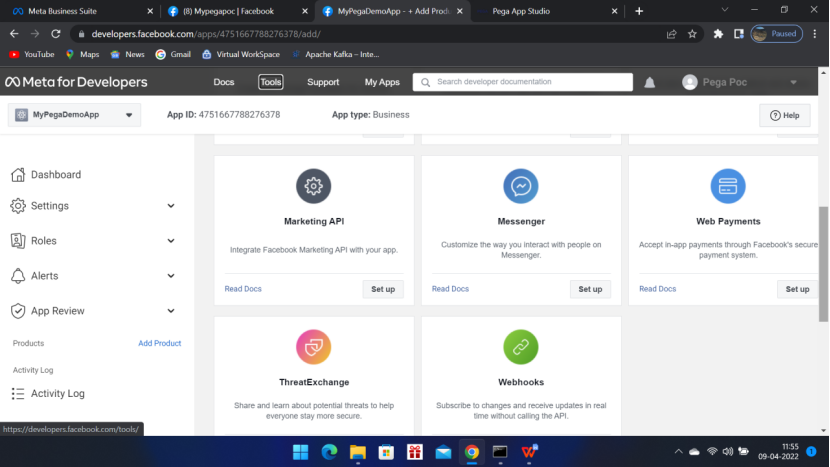This screenshot has height=467, width=830.
Task: Open the News bookmark
Action: [128, 54]
